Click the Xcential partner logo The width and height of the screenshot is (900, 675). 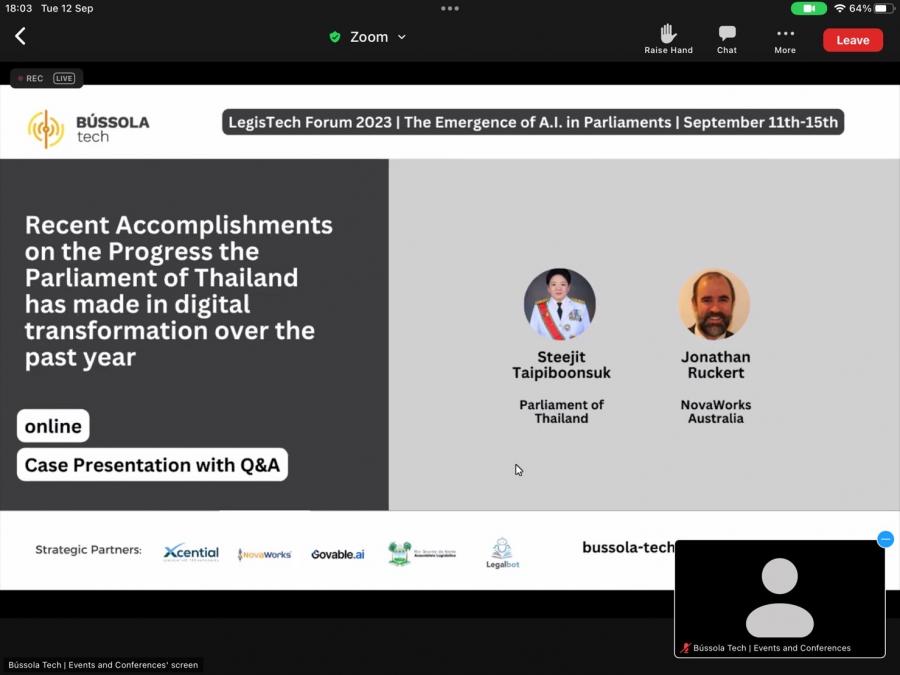click(191, 552)
